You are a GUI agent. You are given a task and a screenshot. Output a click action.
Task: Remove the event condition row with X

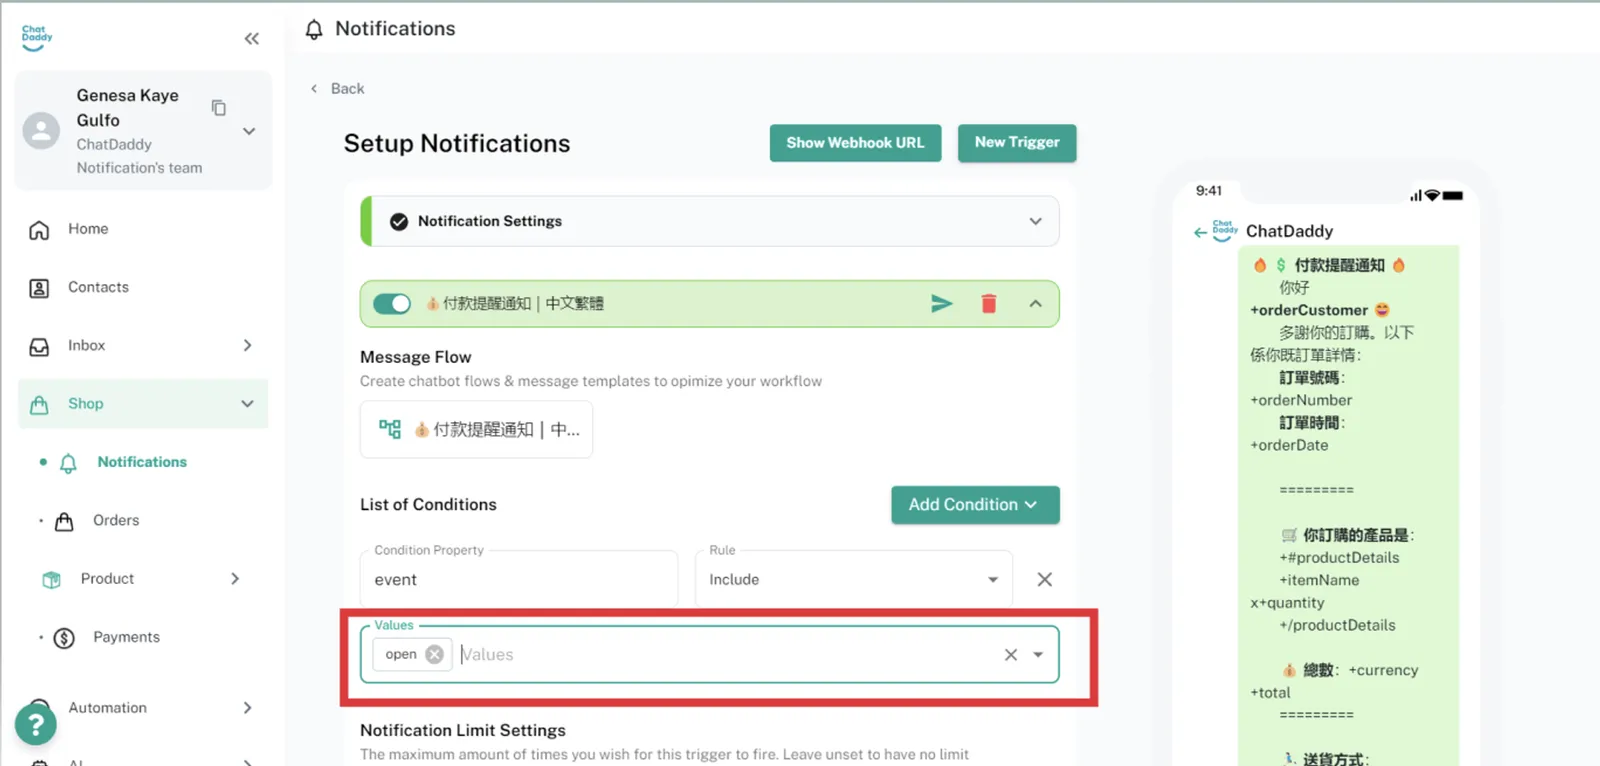1044,580
